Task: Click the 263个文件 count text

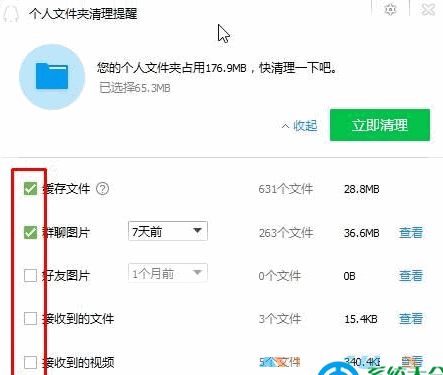Action: click(x=286, y=232)
